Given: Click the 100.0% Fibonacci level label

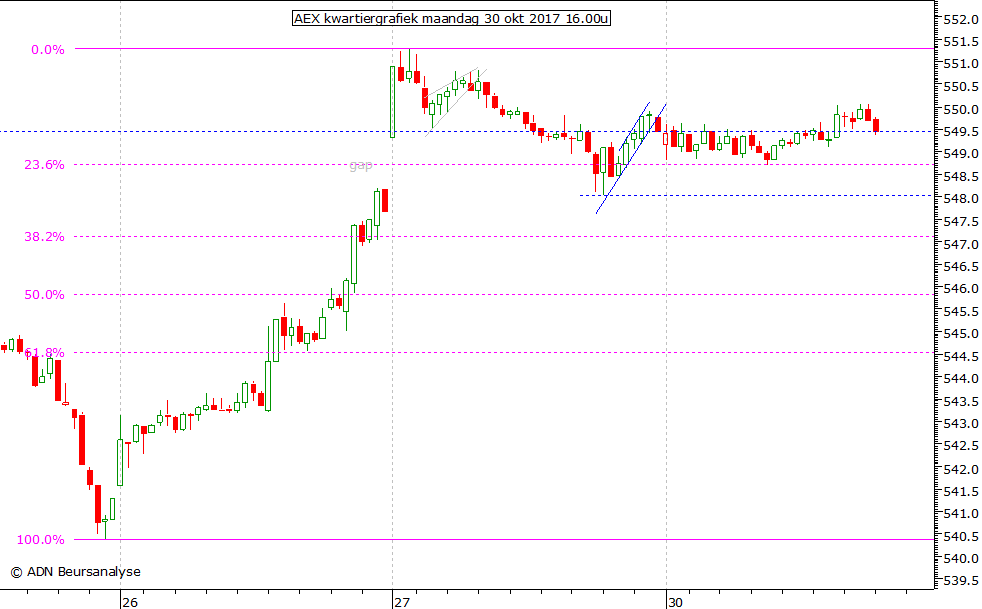Looking at the screenshot, I should [42, 540].
